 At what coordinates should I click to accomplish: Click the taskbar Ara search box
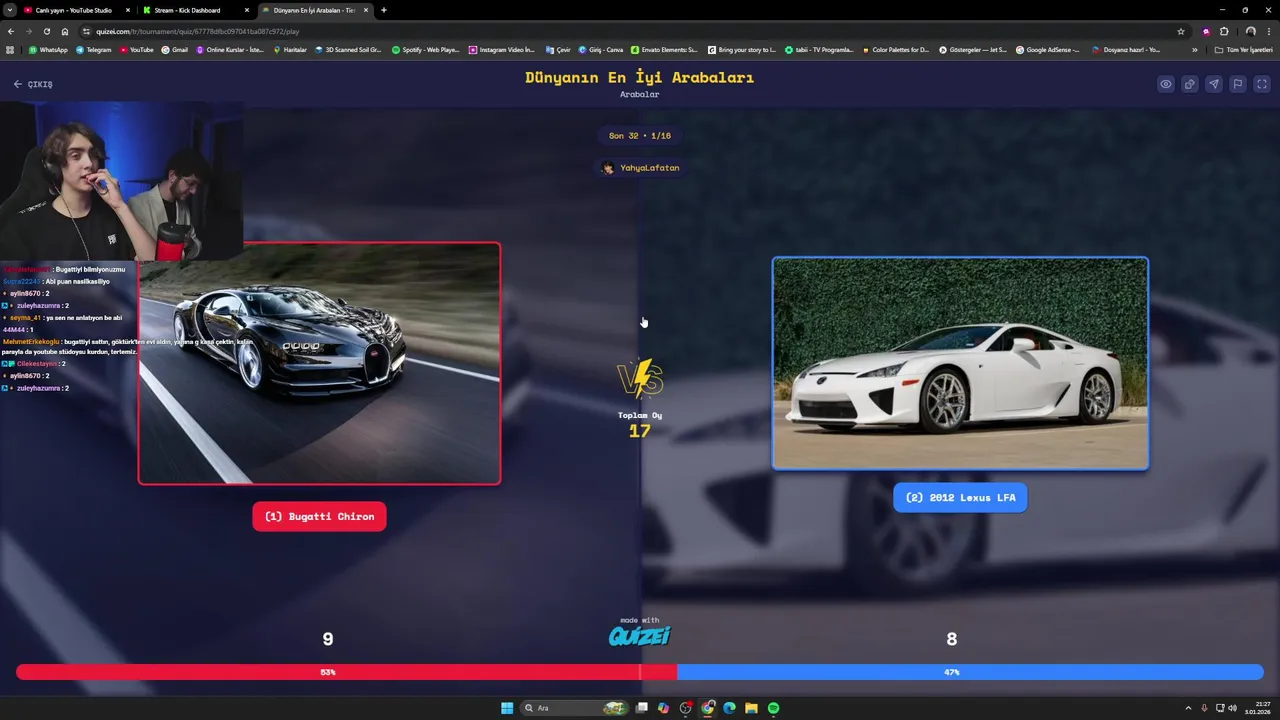click(x=574, y=708)
